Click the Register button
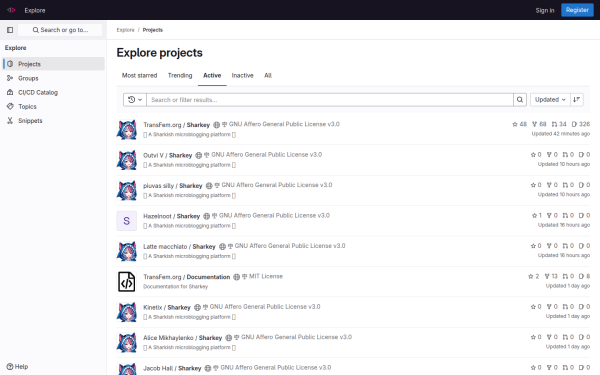Screen dimensions: 600x375 (577, 10)
